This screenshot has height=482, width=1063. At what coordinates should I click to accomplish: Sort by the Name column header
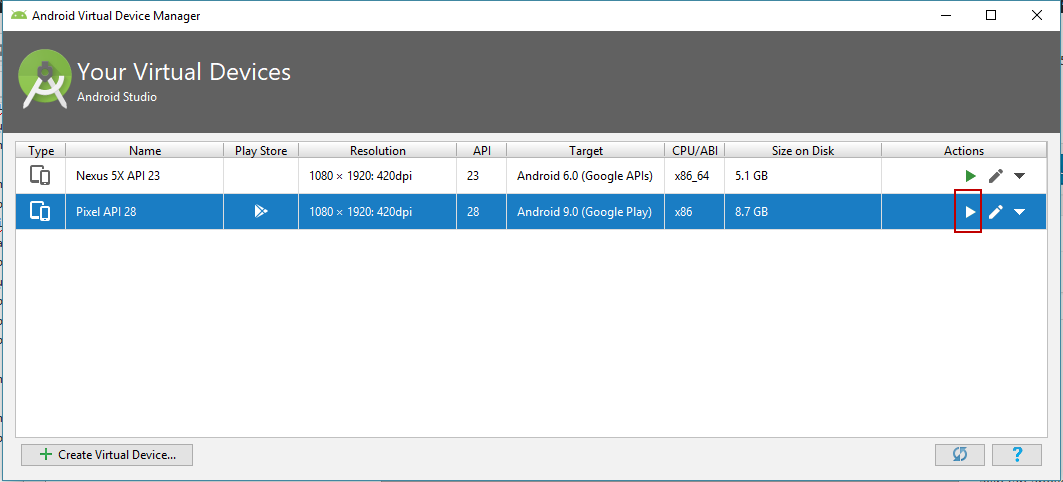pyautogui.click(x=145, y=150)
